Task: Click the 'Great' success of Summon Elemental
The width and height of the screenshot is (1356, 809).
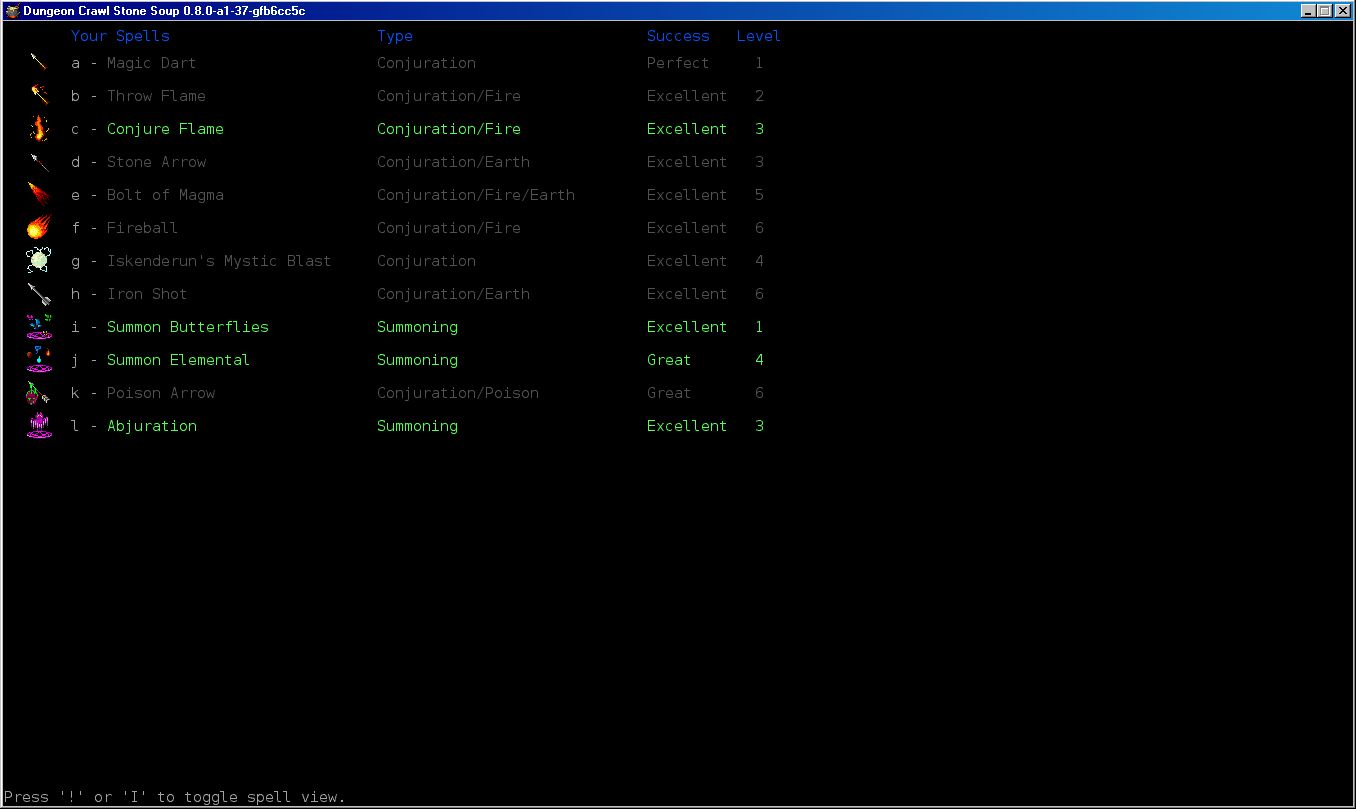Action: pyautogui.click(x=669, y=360)
